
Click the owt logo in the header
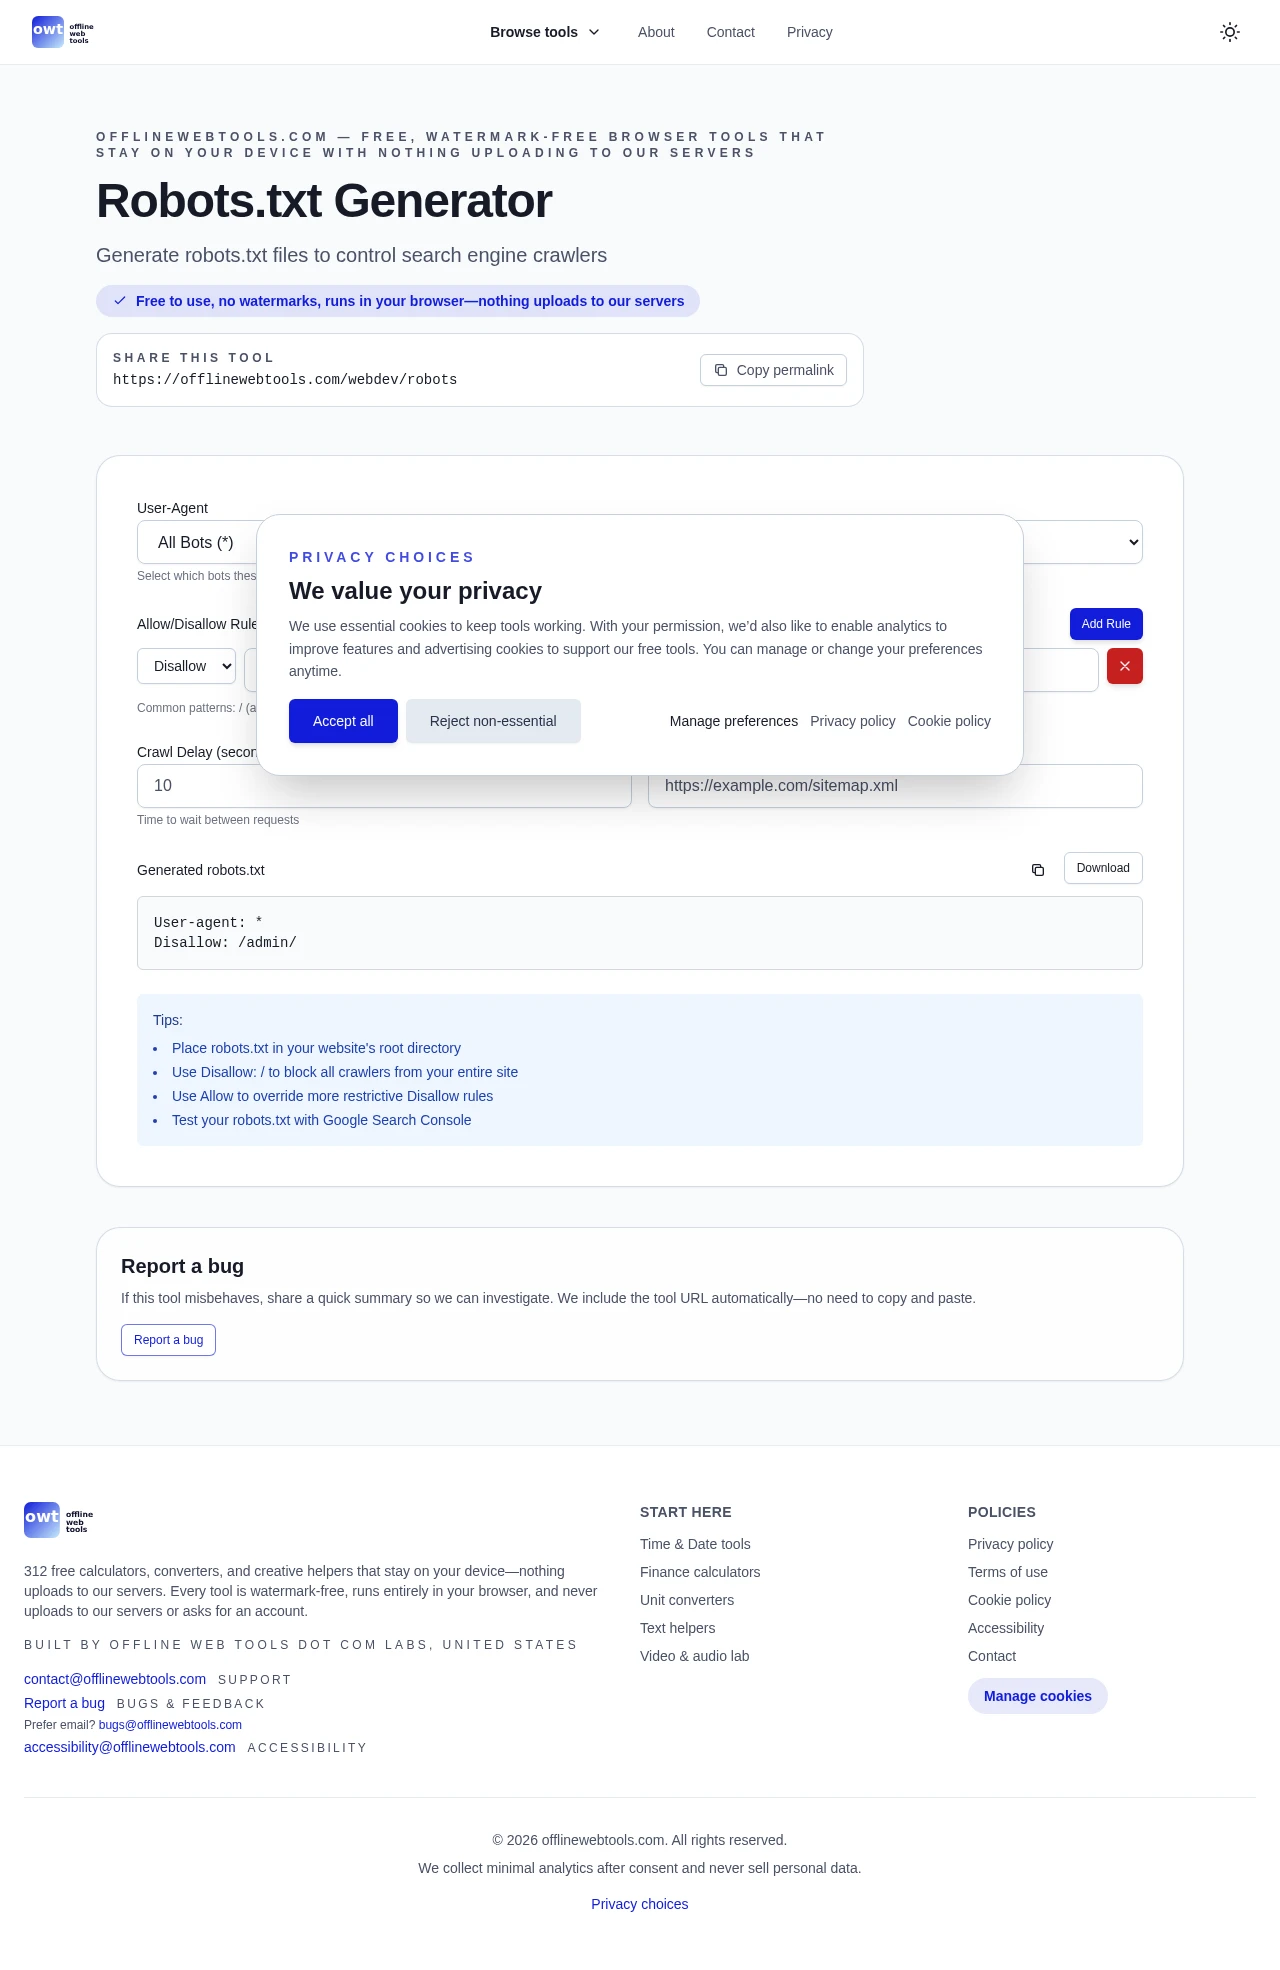(x=62, y=32)
